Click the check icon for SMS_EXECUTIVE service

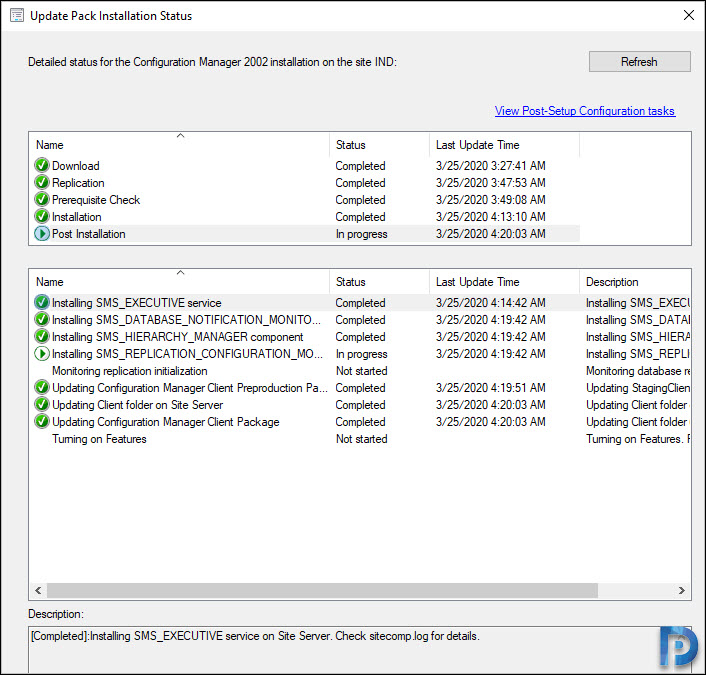42,302
